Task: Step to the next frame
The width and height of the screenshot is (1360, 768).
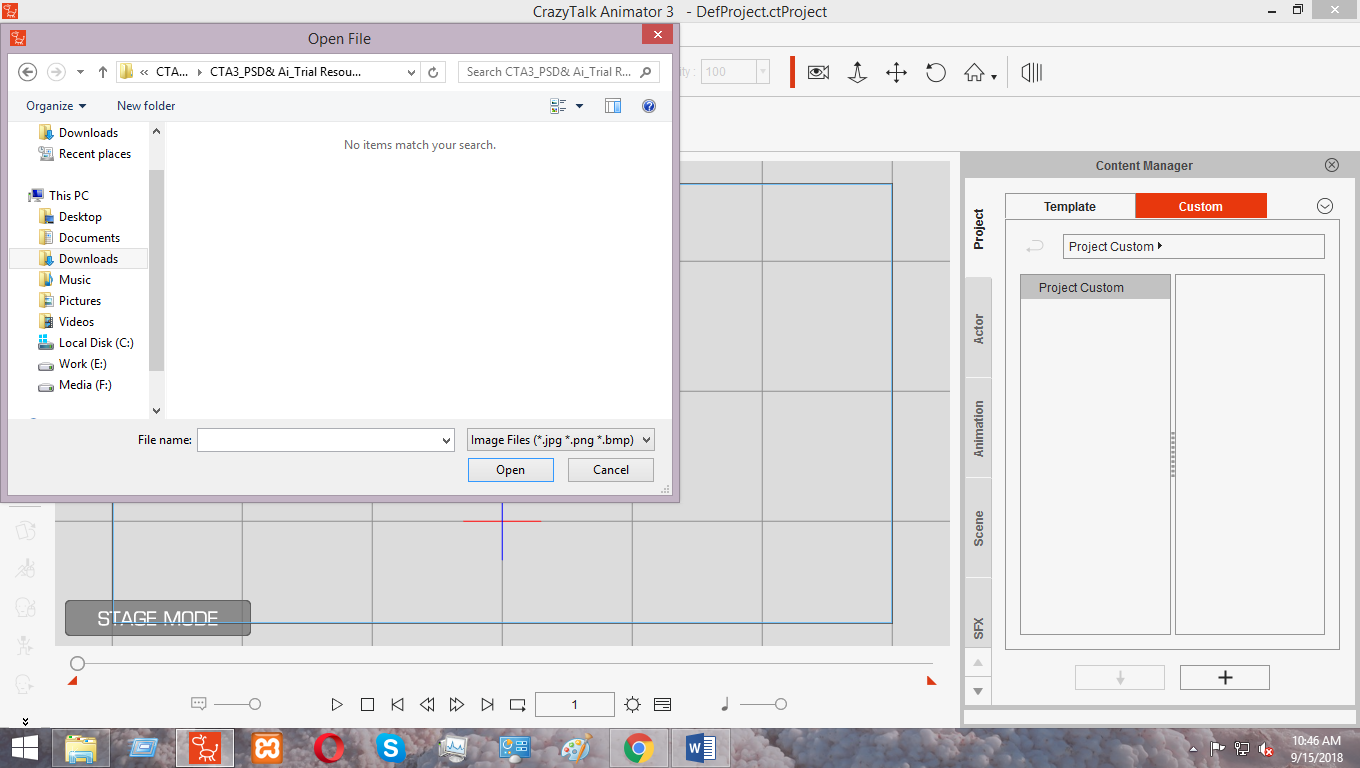Action: point(457,705)
